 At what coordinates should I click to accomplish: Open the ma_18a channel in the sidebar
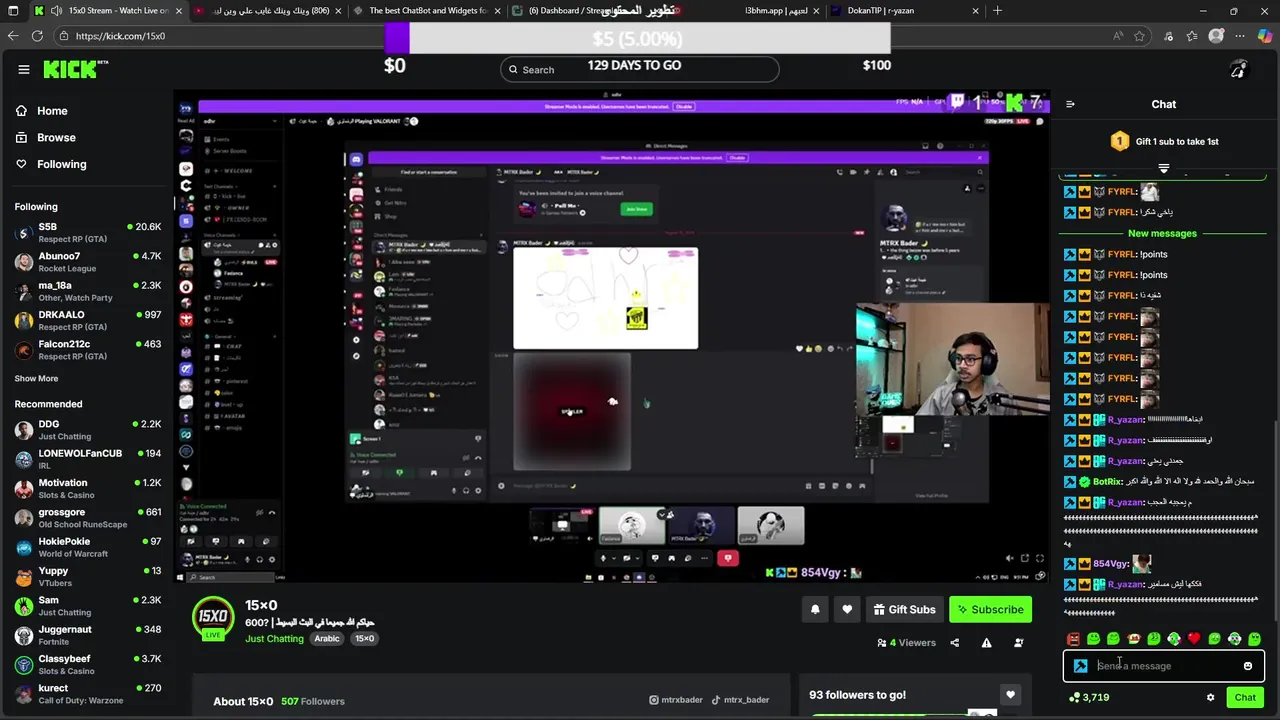tap(88, 291)
